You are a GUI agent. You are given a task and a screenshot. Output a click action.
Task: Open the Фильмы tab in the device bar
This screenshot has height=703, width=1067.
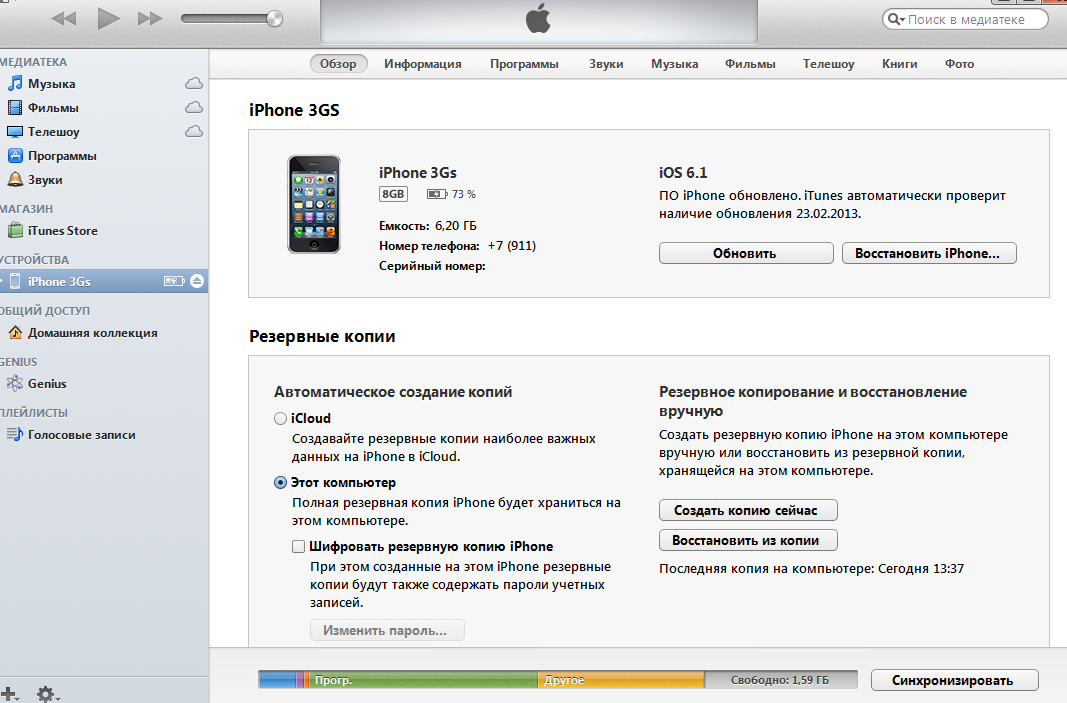(x=750, y=64)
